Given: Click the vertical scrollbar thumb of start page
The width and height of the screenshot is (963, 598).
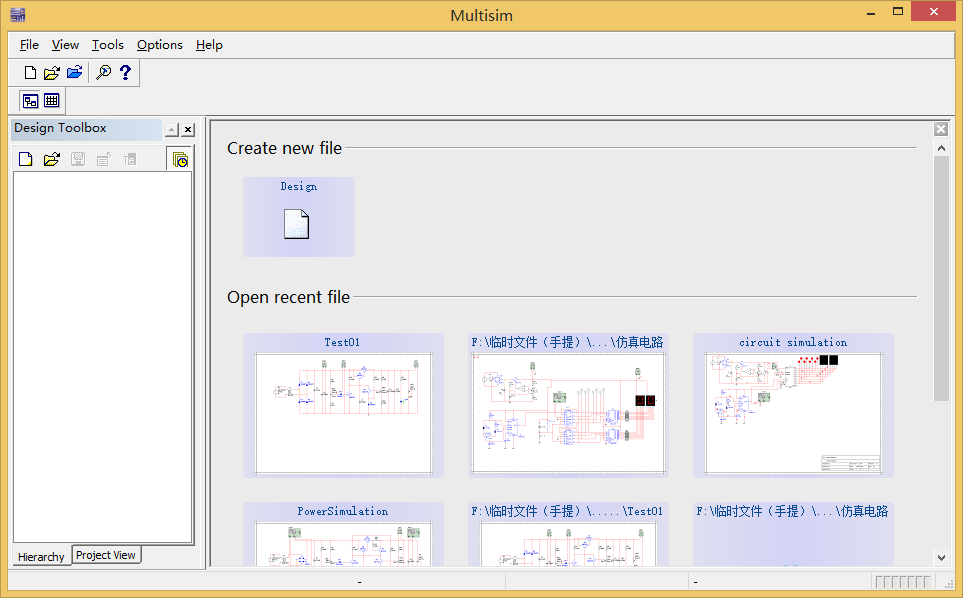Looking at the screenshot, I should click(x=941, y=278).
